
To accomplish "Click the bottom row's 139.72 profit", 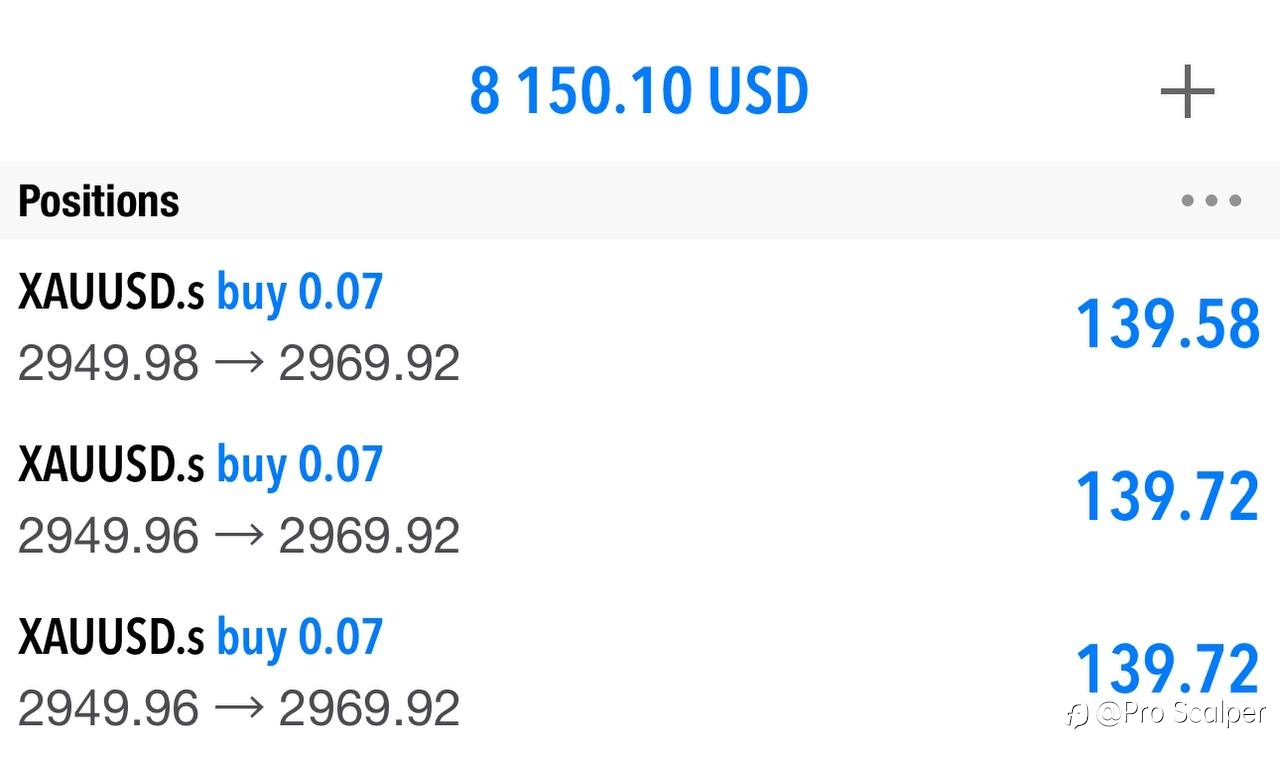I will [1168, 669].
